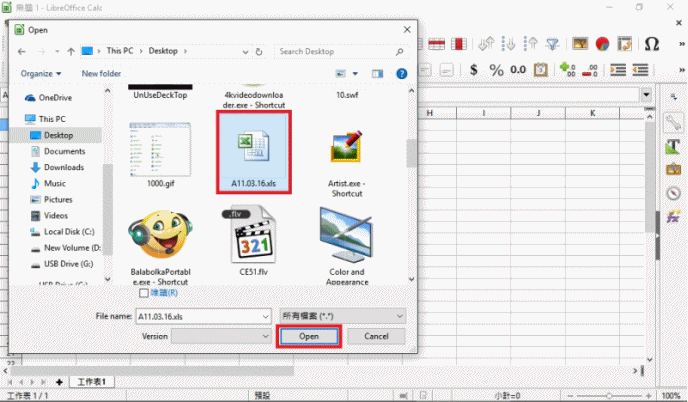The height and width of the screenshot is (402, 688).
Task: Click the Open button
Action: (x=309, y=337)
